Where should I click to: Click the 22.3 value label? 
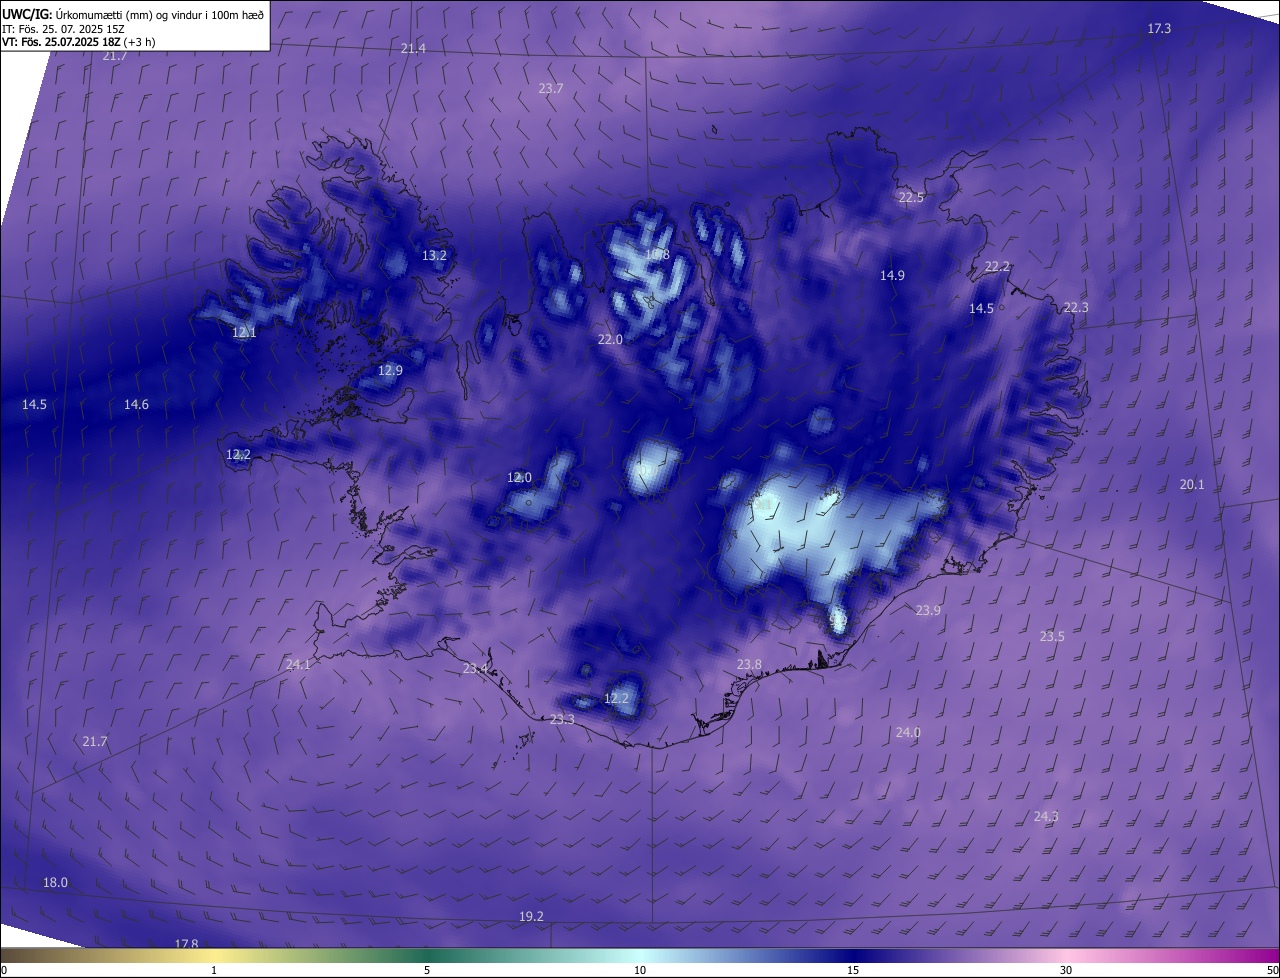coord(1076,308)
